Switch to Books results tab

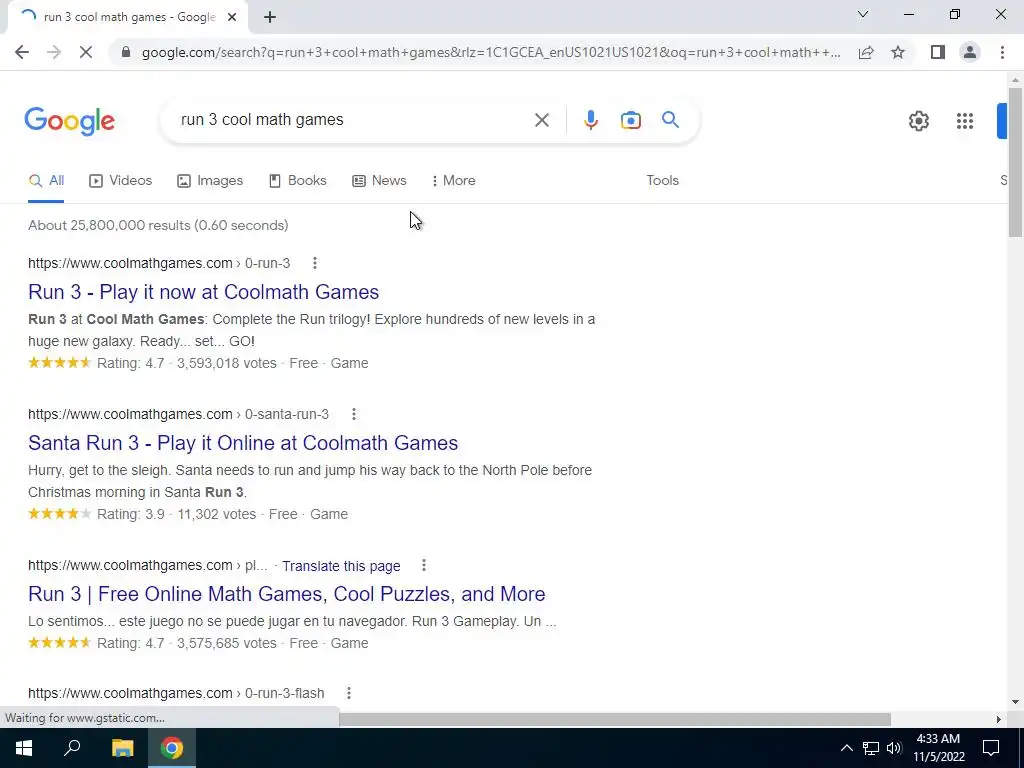[298, 181]
